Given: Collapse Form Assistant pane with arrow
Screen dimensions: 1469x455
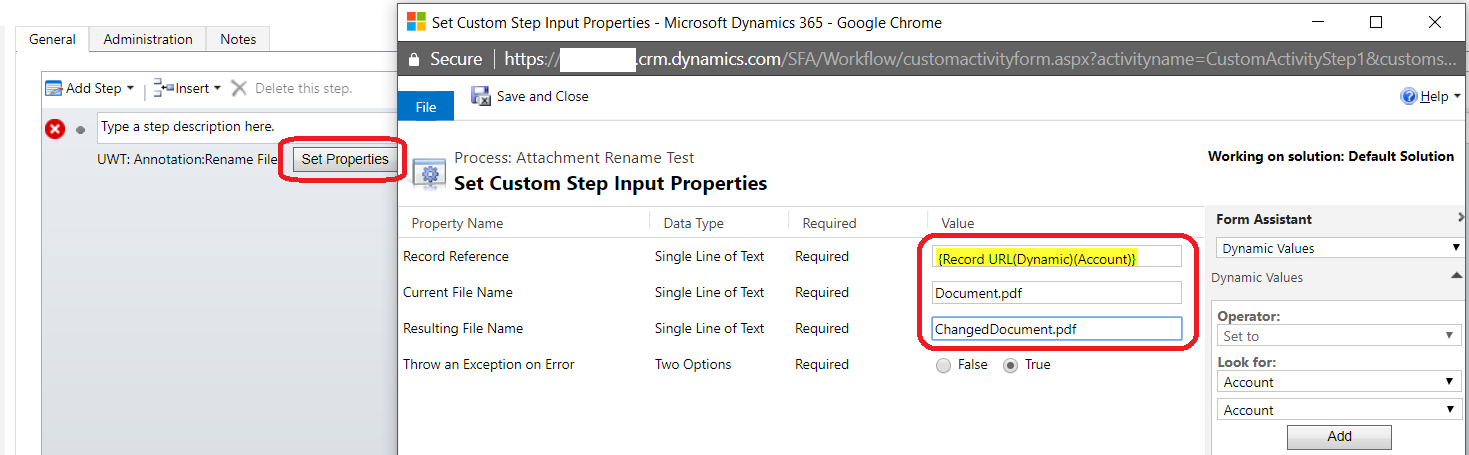Looking at the screenshot, I should [x=1462, y=219].
